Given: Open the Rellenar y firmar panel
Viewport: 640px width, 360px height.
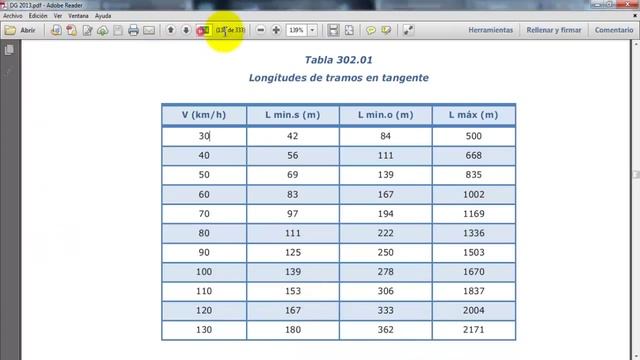Looking at the screenshot, I should (554, 30).
